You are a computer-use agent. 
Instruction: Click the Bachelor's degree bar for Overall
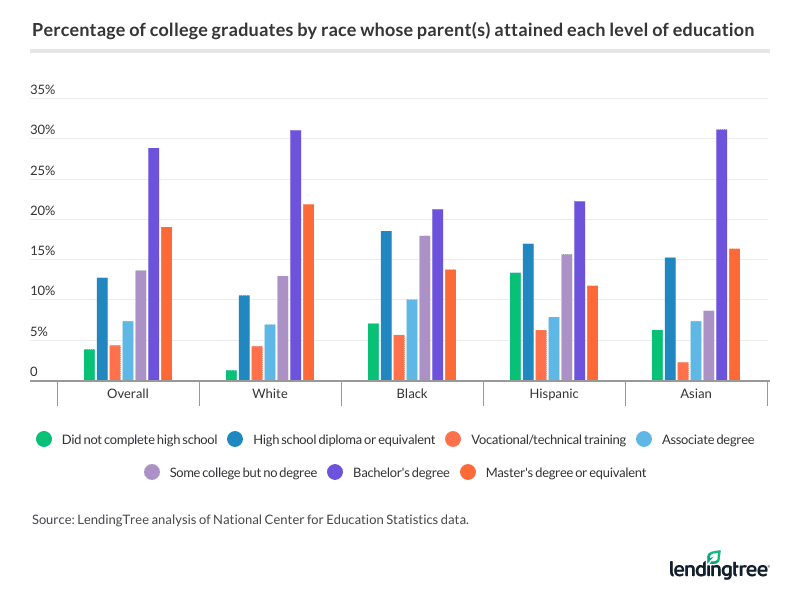pyautogui.click(x=154, y=264)
